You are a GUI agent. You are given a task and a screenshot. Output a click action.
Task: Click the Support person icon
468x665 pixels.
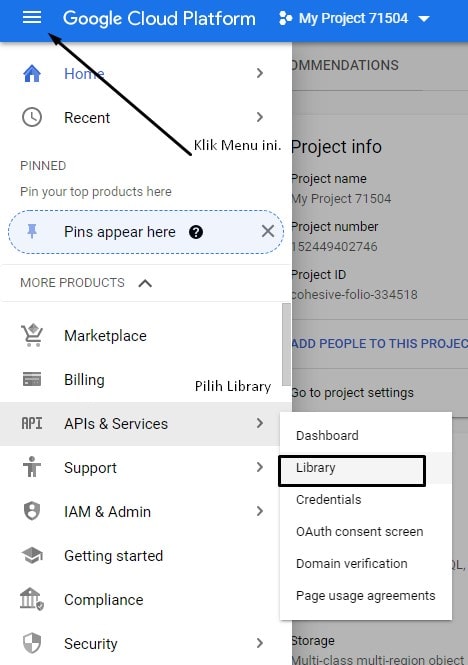pyautogui.click(x=32, y=467)
